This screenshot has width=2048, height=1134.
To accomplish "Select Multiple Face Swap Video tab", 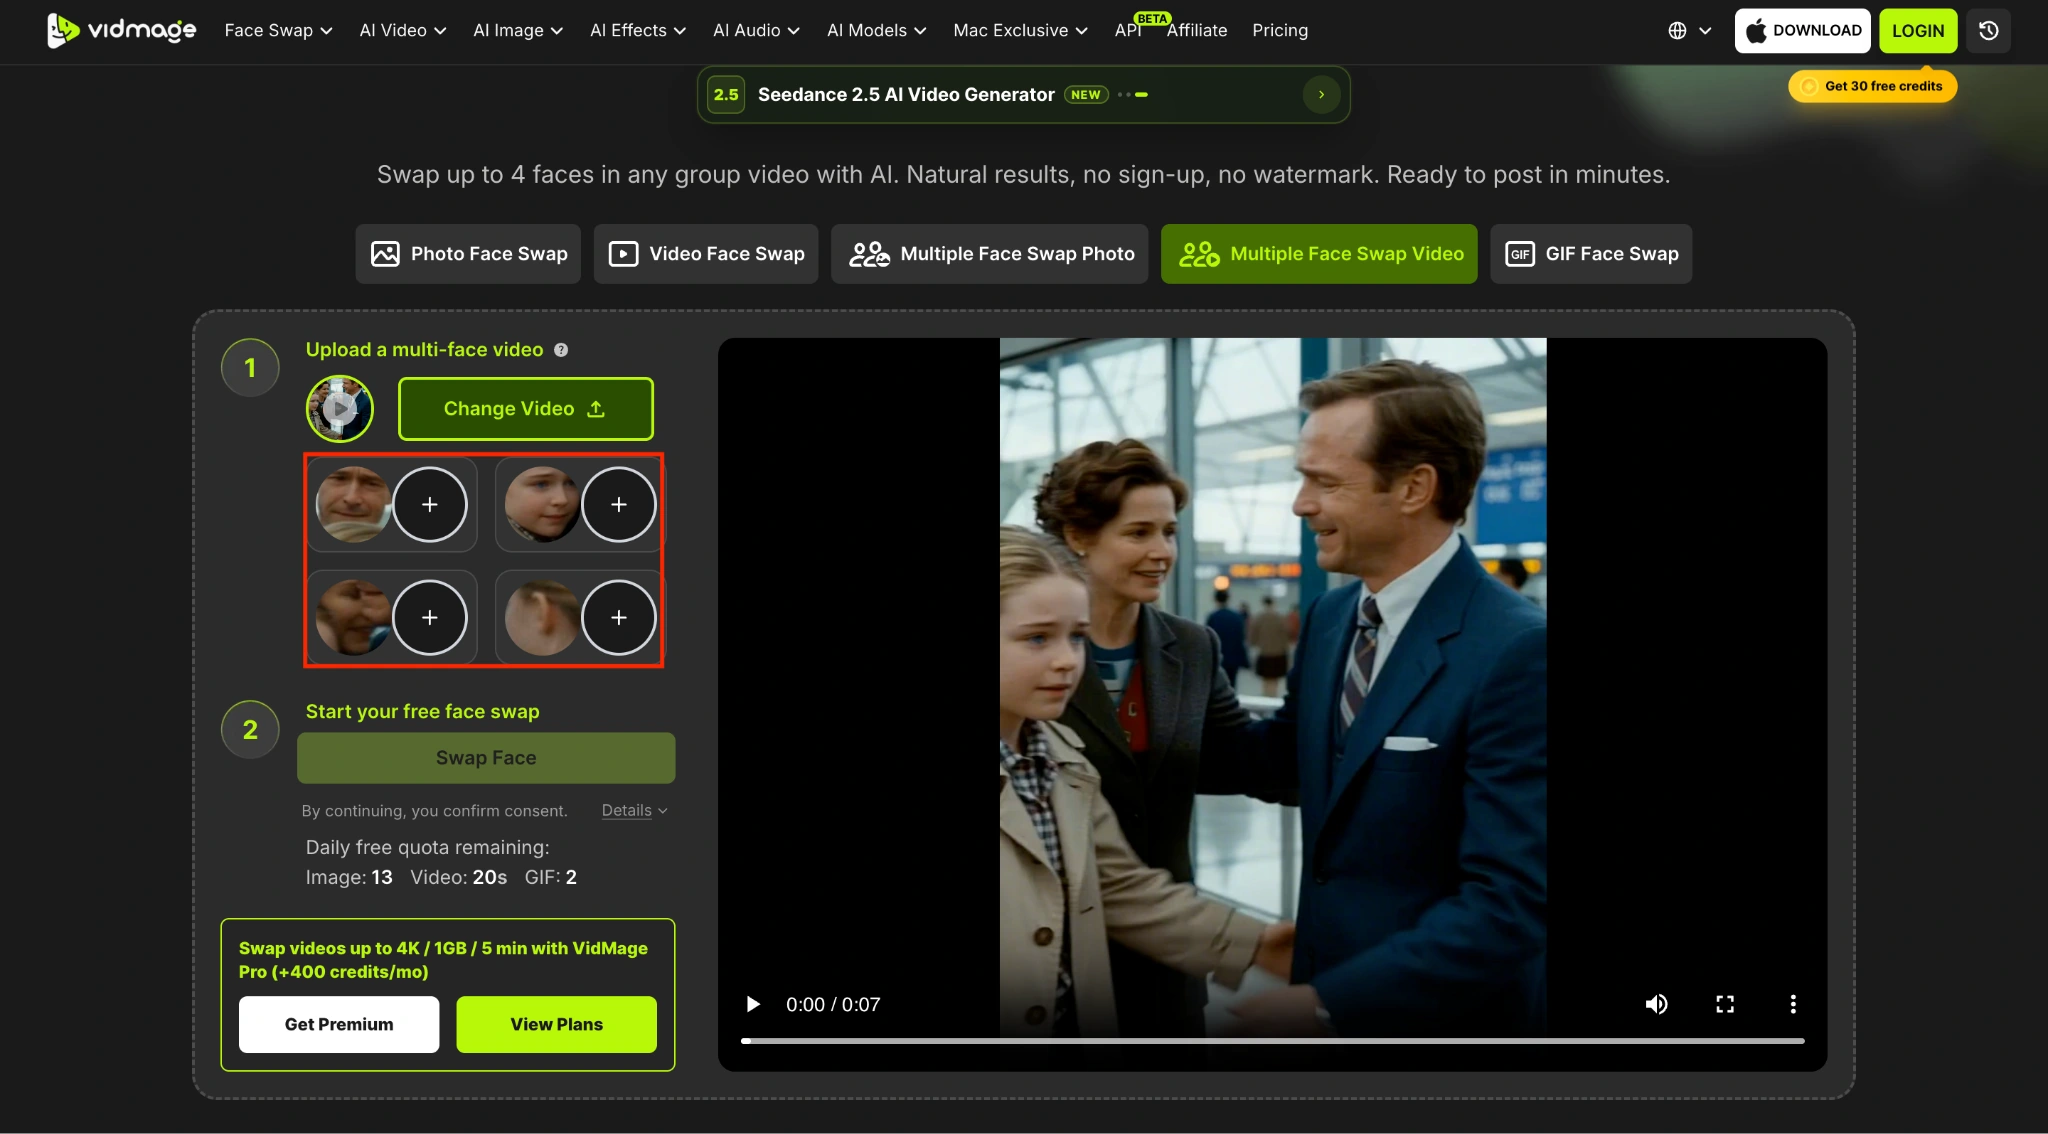I will point(1319,254).
